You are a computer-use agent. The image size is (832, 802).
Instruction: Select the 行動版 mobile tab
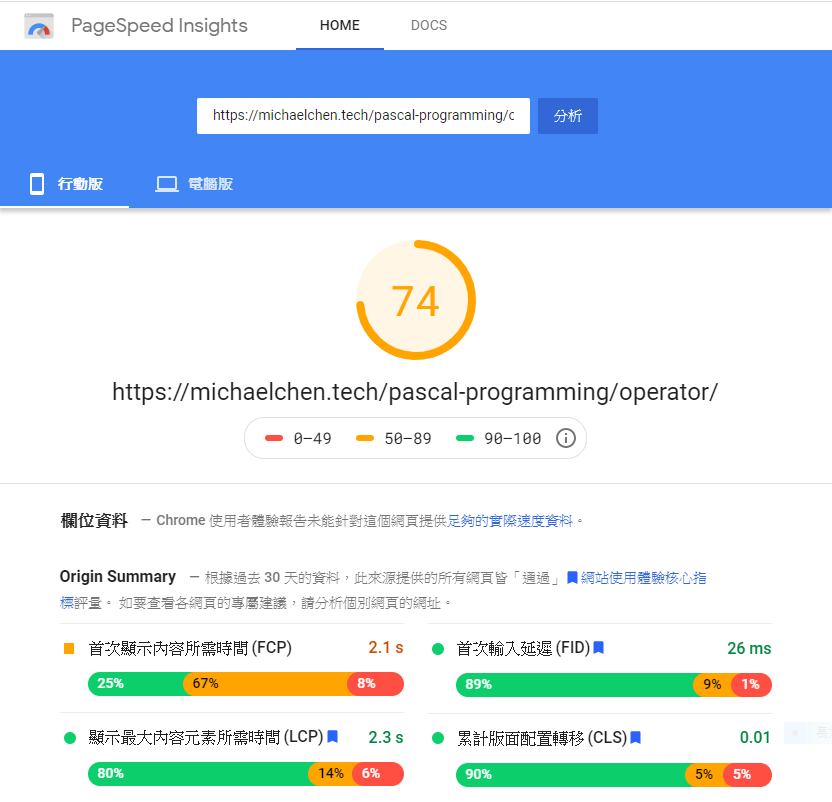point(65,184)
